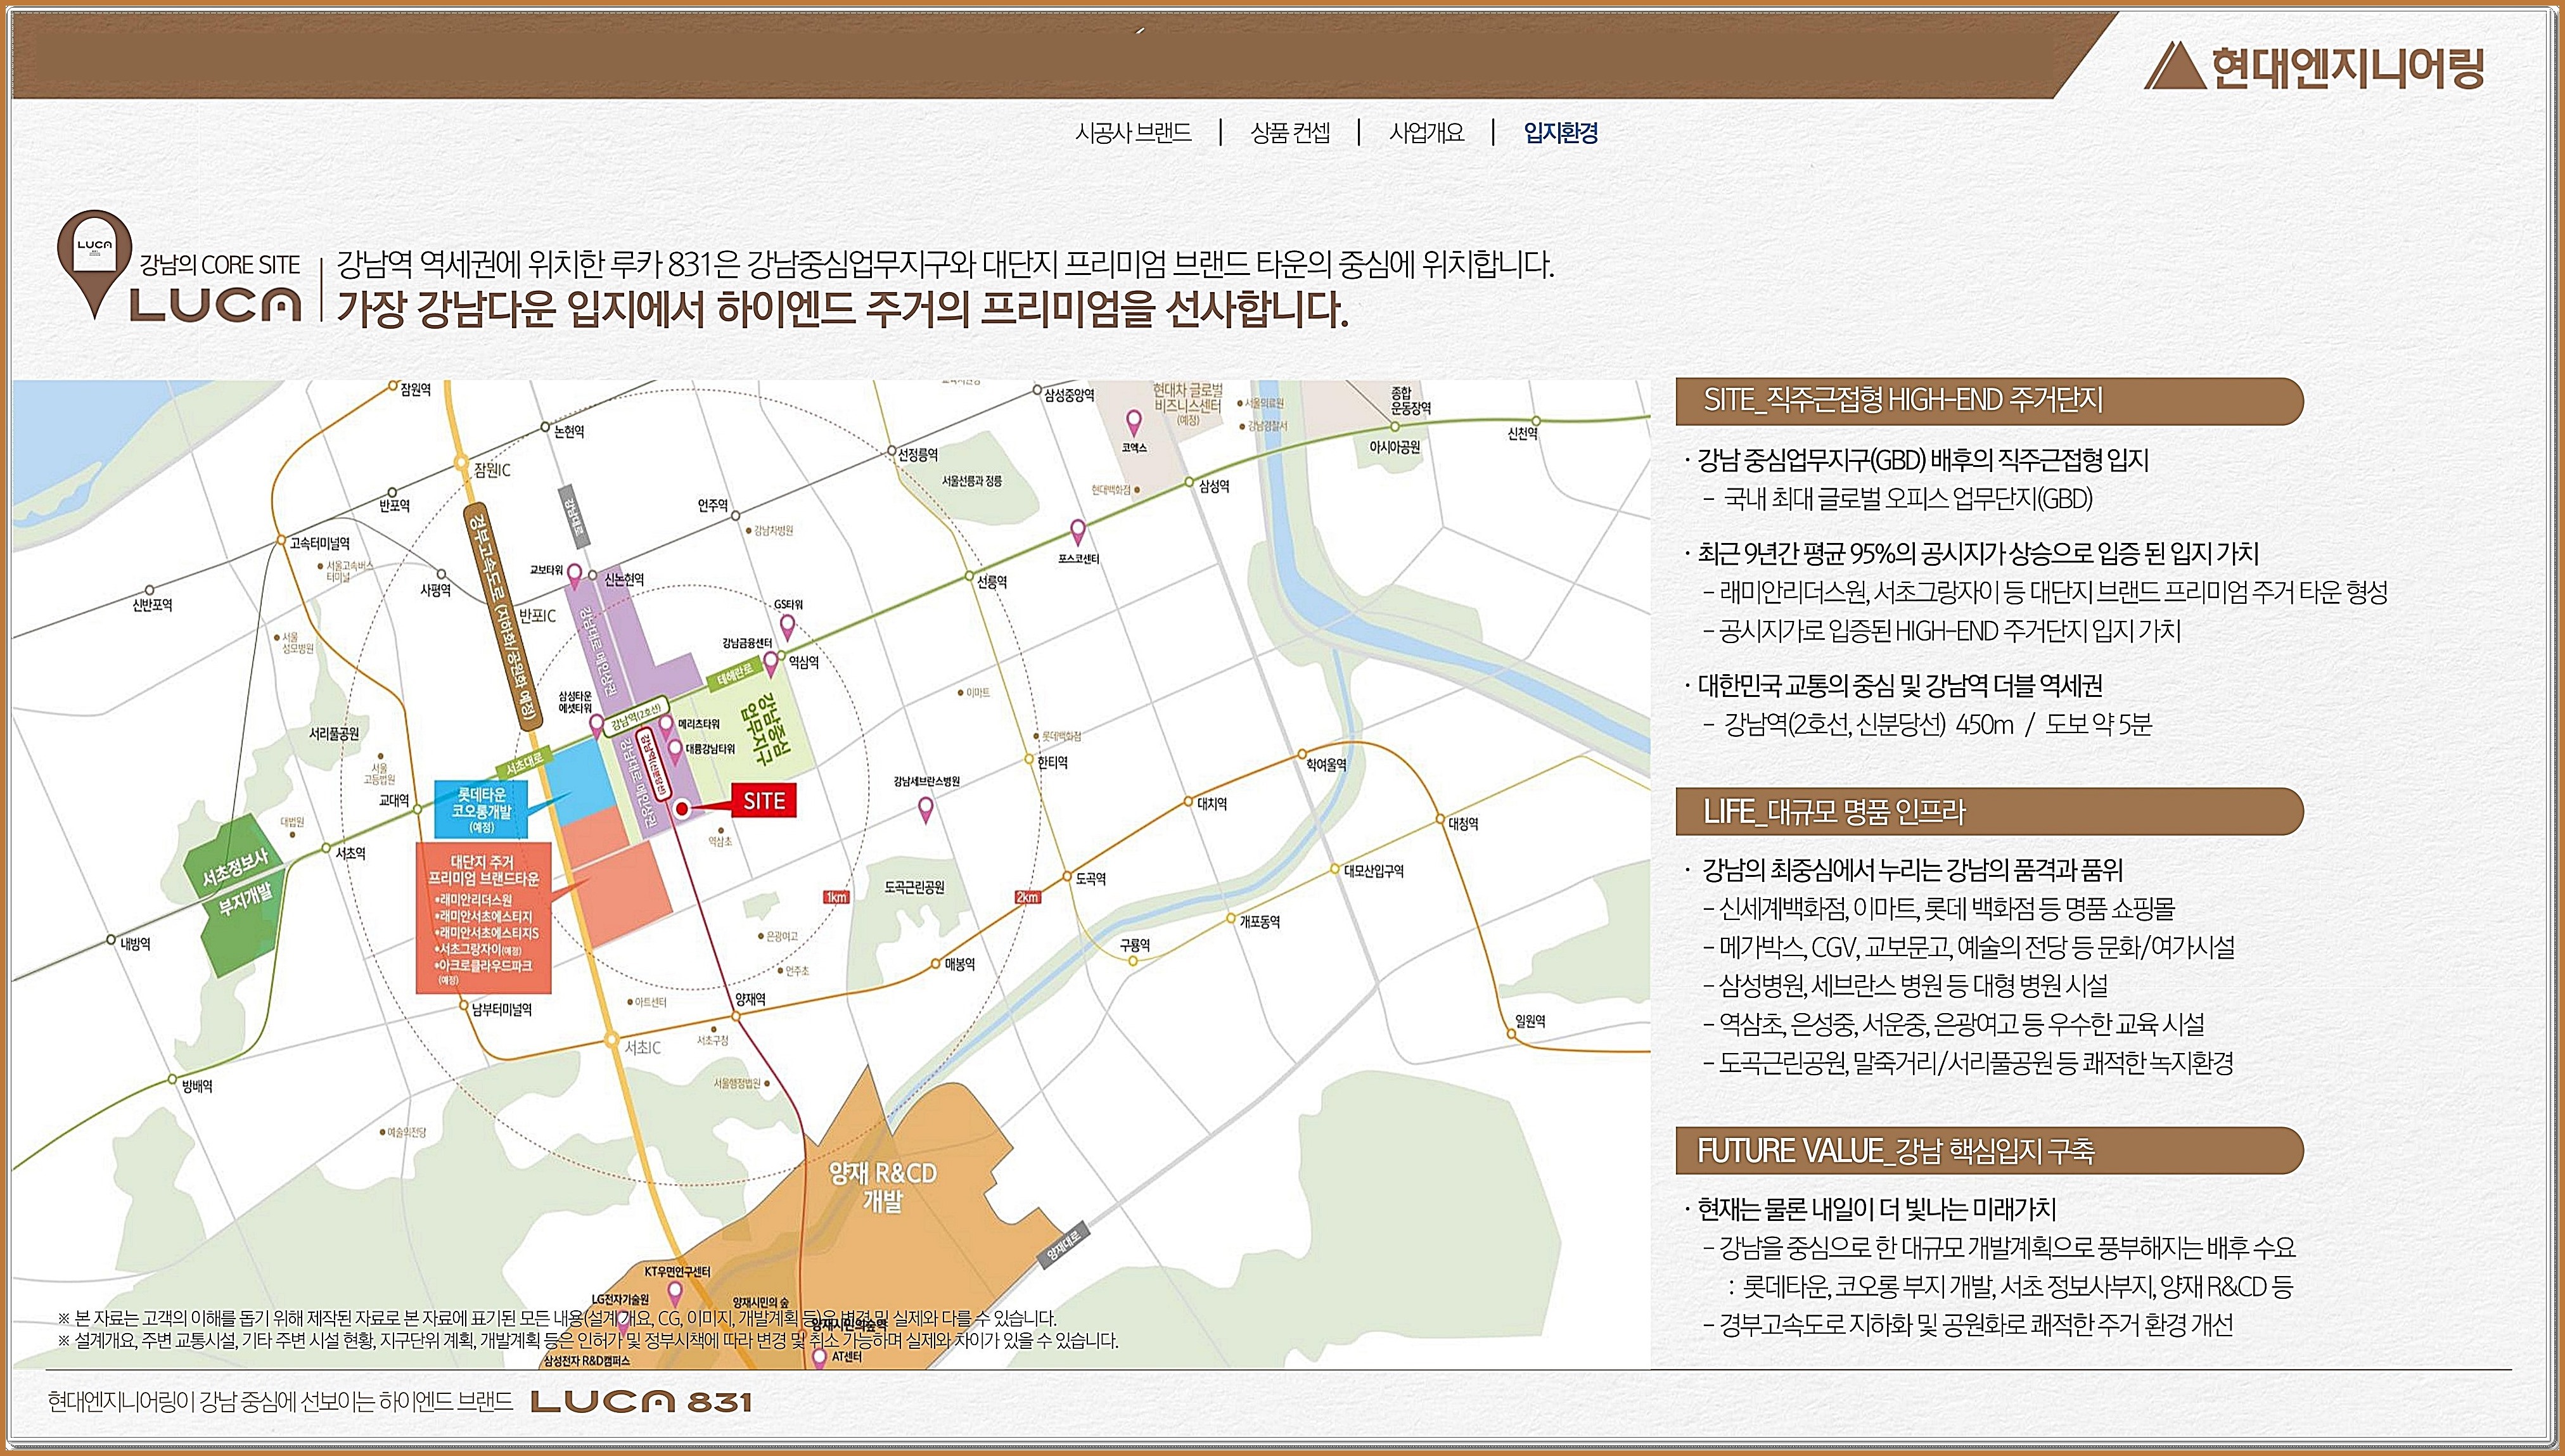This screenshot has width=2565, height=1456.
Task: Click the 2km radius marker
Action: pyautogui.click(x=1027, y=897)
